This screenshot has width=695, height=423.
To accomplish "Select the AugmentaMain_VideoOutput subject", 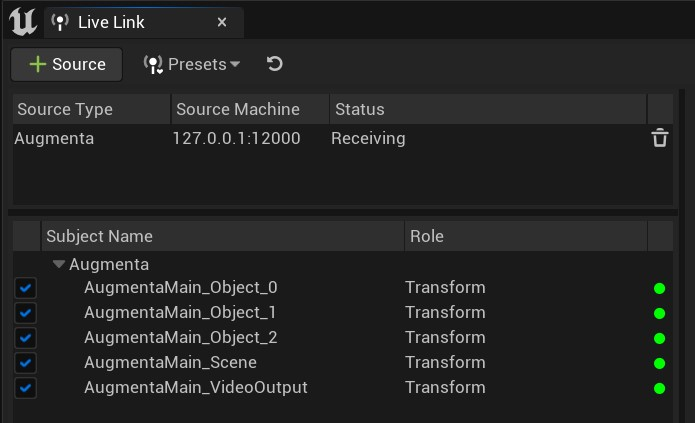I will coord(196,388).
